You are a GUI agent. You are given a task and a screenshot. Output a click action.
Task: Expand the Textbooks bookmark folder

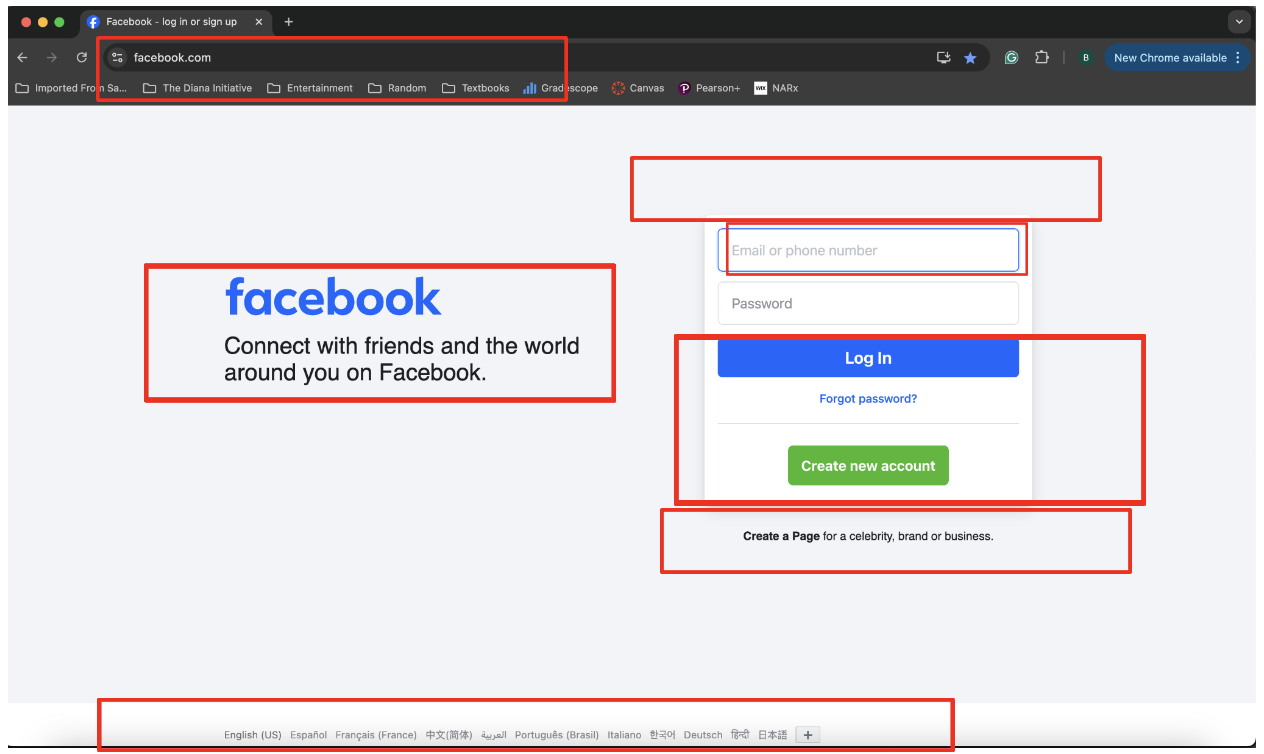pos(476,88)
